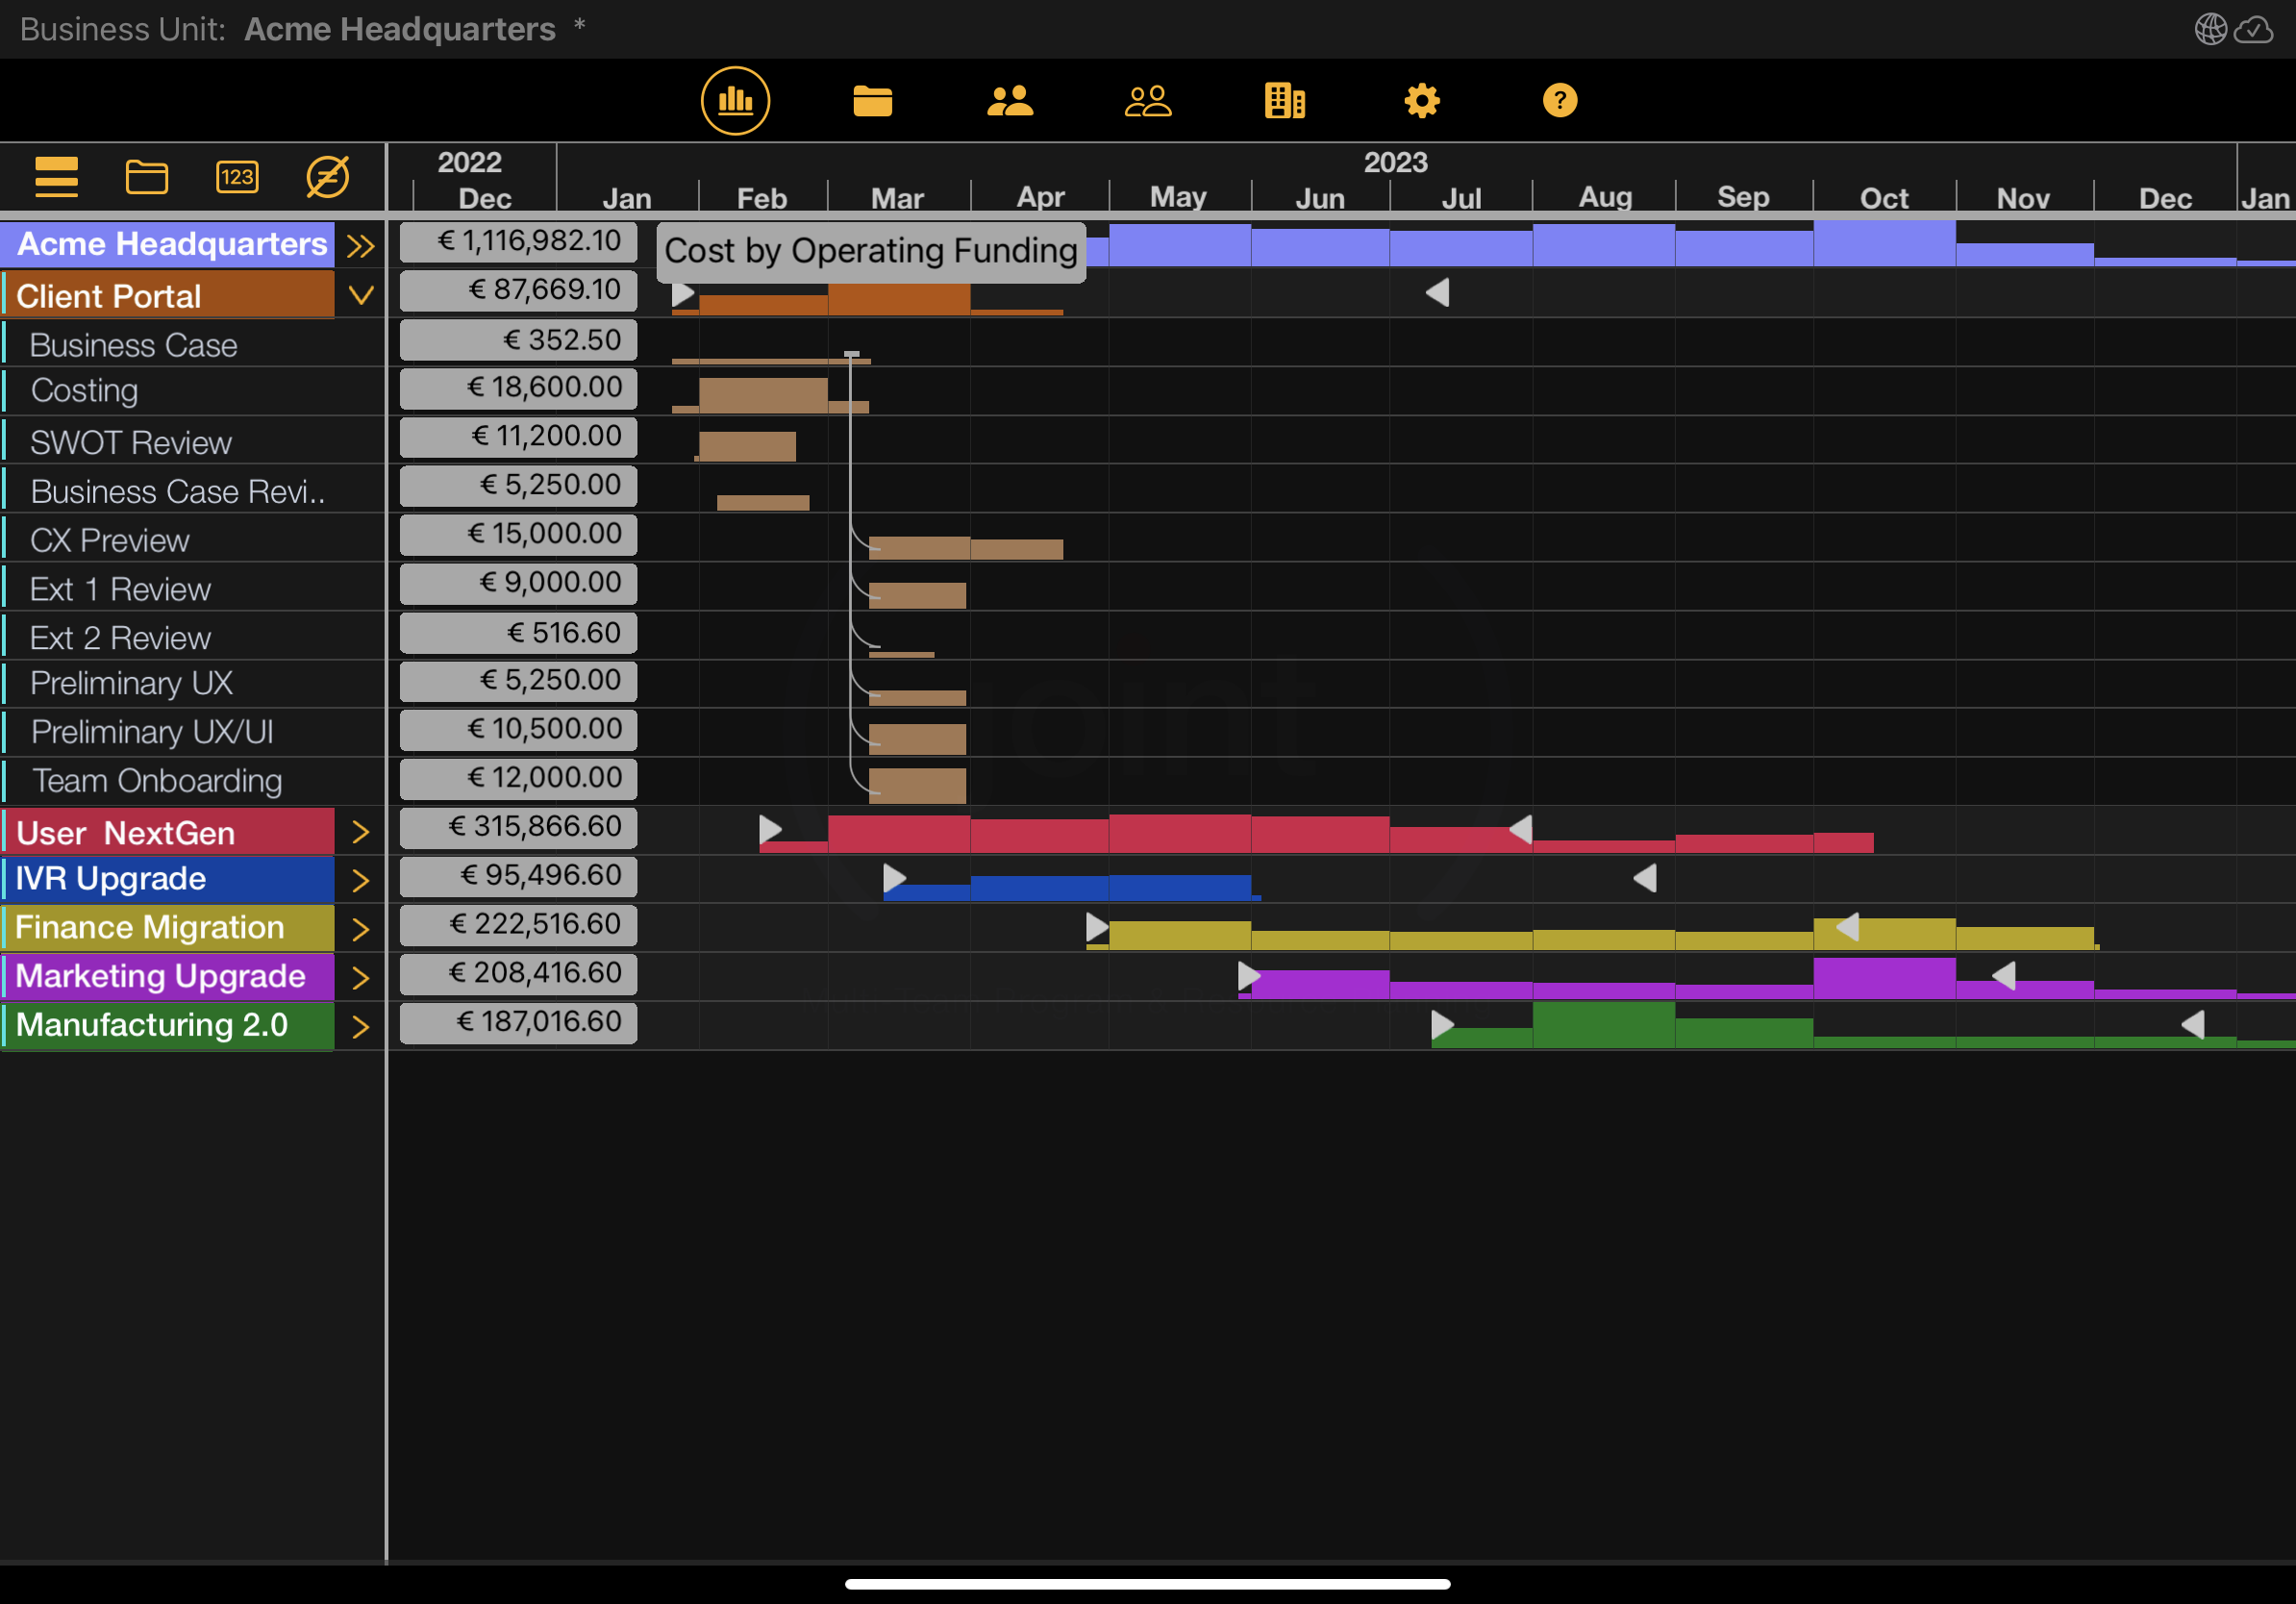Click the IVR Upgrade end date marker
The height and width of the screenshot is (1604, 2296).
(1646, 878)
